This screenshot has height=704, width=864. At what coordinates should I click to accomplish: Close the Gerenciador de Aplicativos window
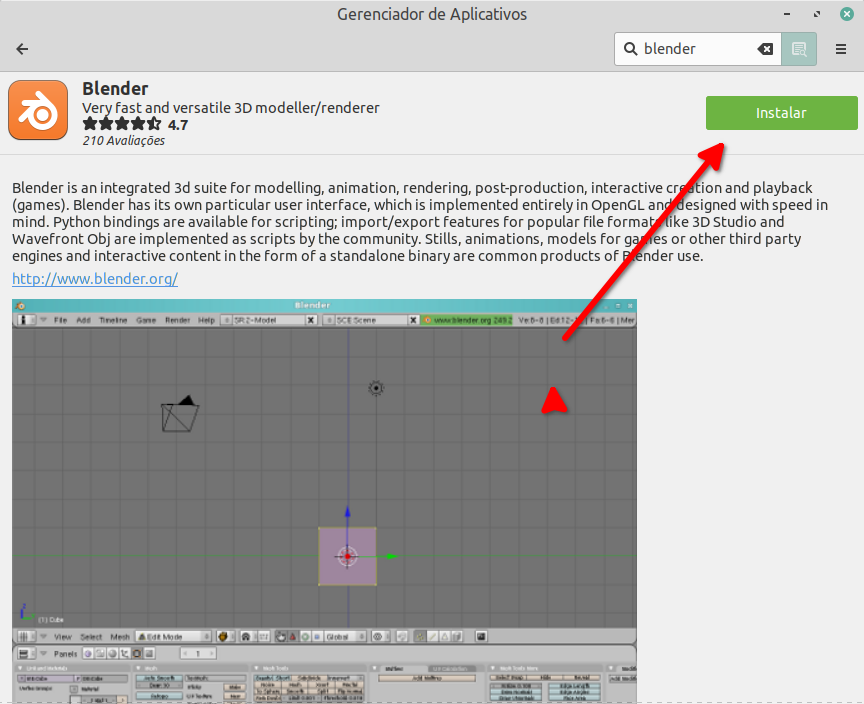click(846, 14)
